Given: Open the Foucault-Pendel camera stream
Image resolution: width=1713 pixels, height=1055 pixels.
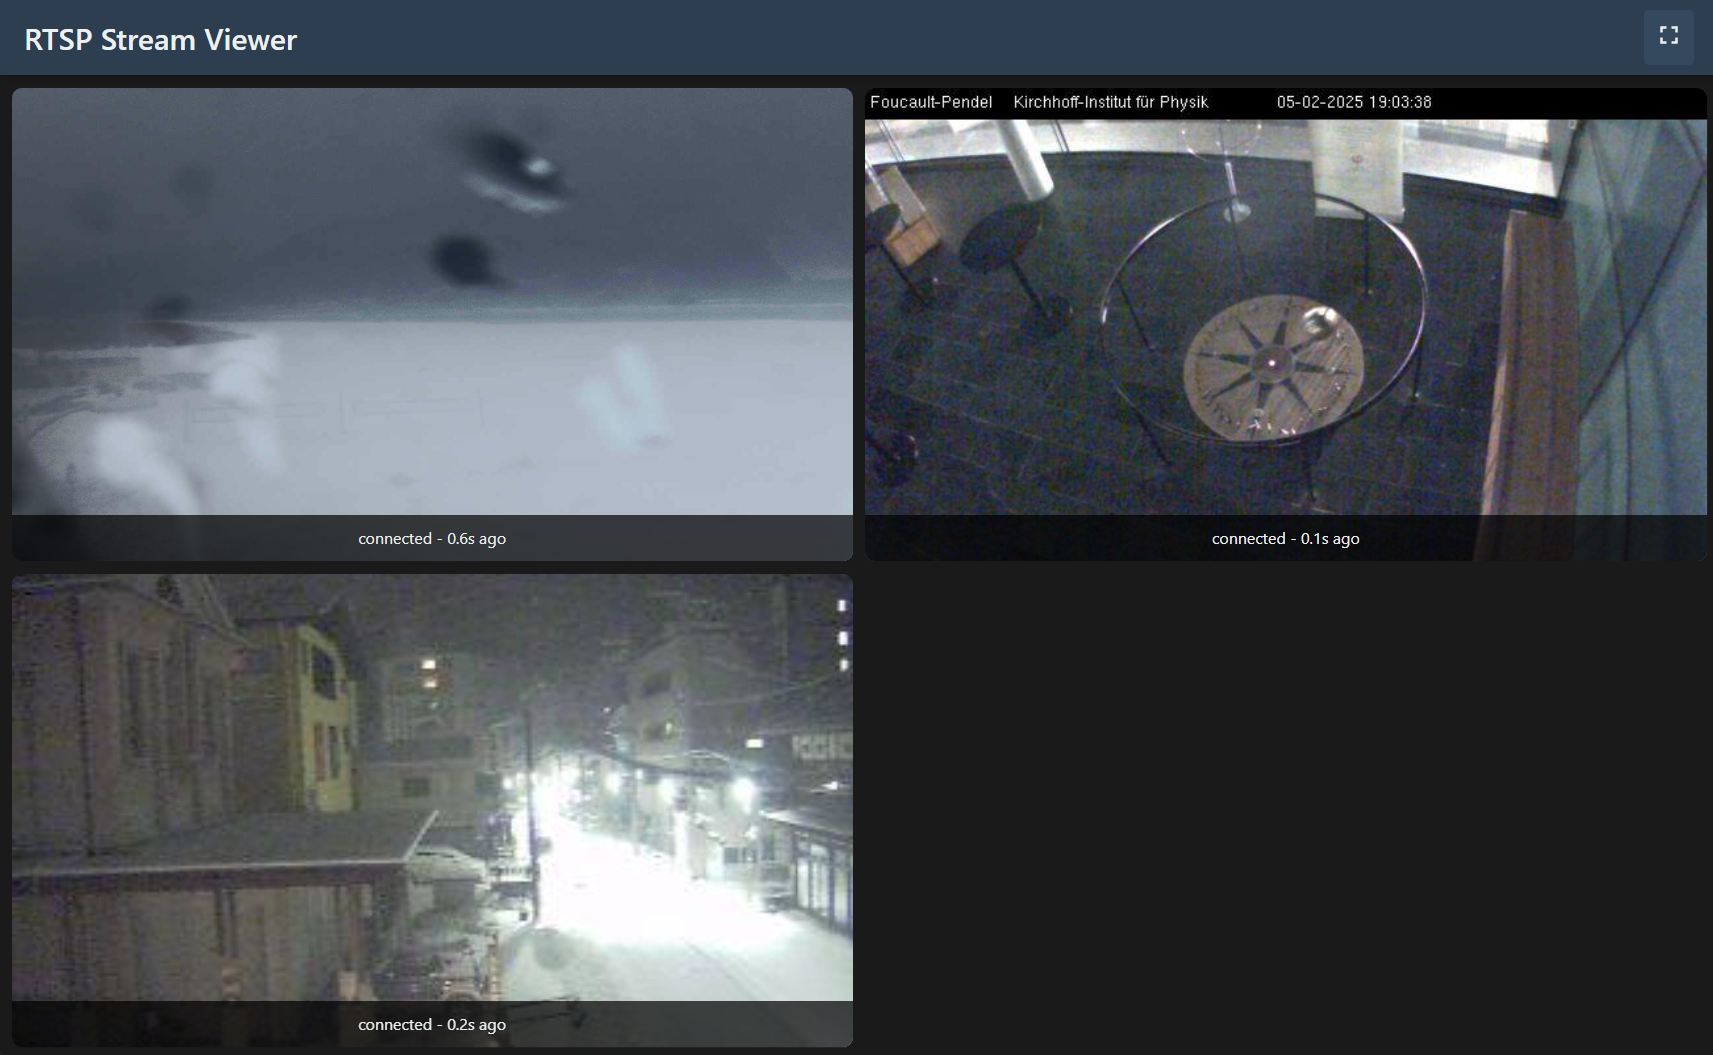Looking at the screenshot, I should 1286,320.
